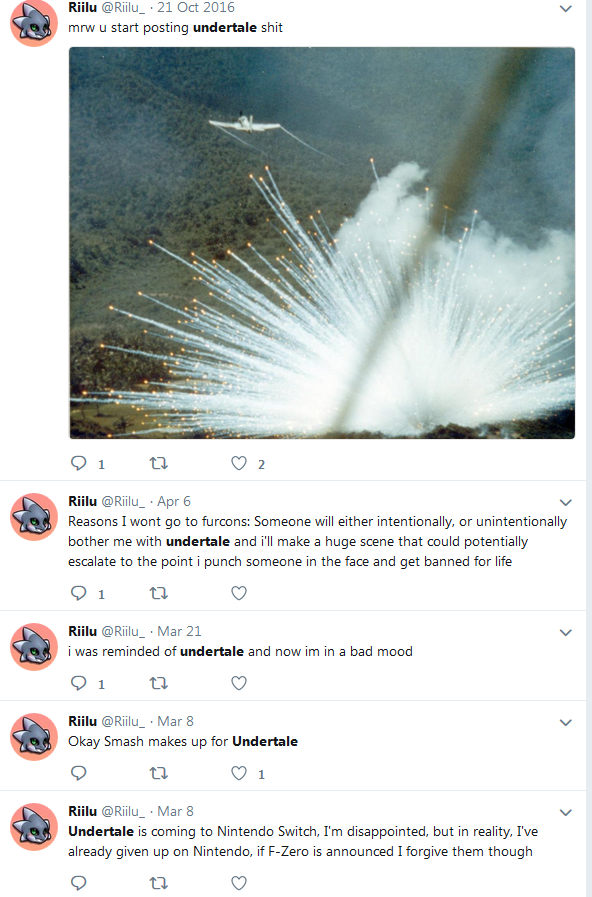The image size is (592, 897).
Task: Reply to the 21 Oct 2016 tweet
Action: [78, 463]
